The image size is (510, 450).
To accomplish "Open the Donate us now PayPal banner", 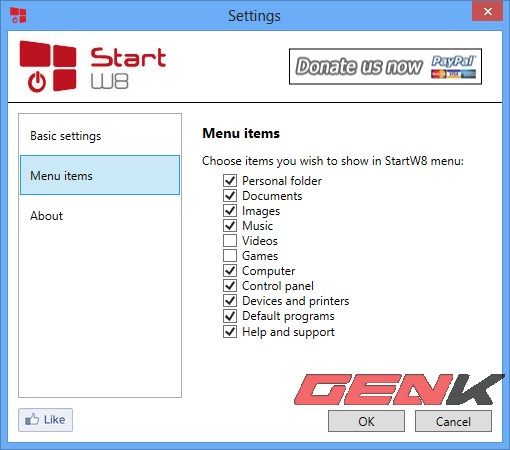I will click(x=385, y=66).
